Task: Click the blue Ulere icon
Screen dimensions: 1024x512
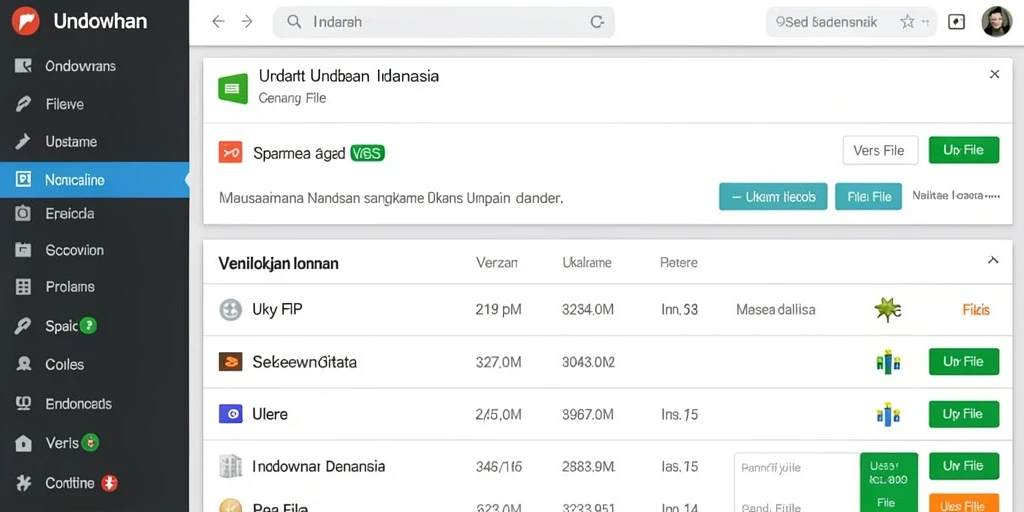Action: (x=231, y=413)
